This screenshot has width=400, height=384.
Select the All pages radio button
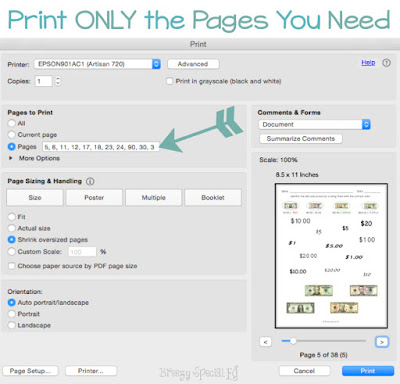(12, 123)
